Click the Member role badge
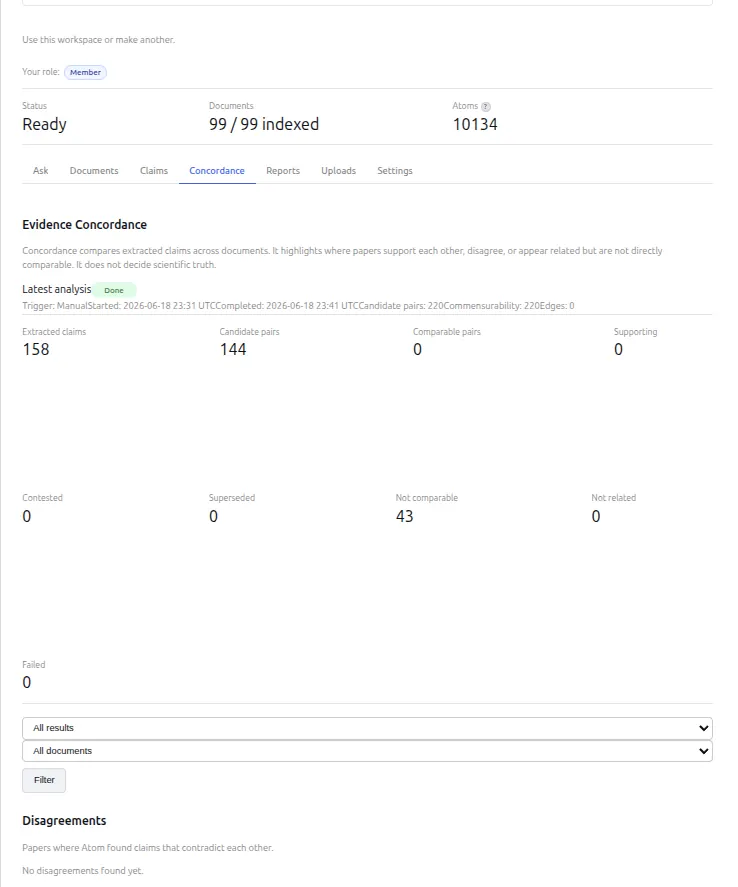Image resolution: width=738 pixels, height=887 pixels. 85,72
